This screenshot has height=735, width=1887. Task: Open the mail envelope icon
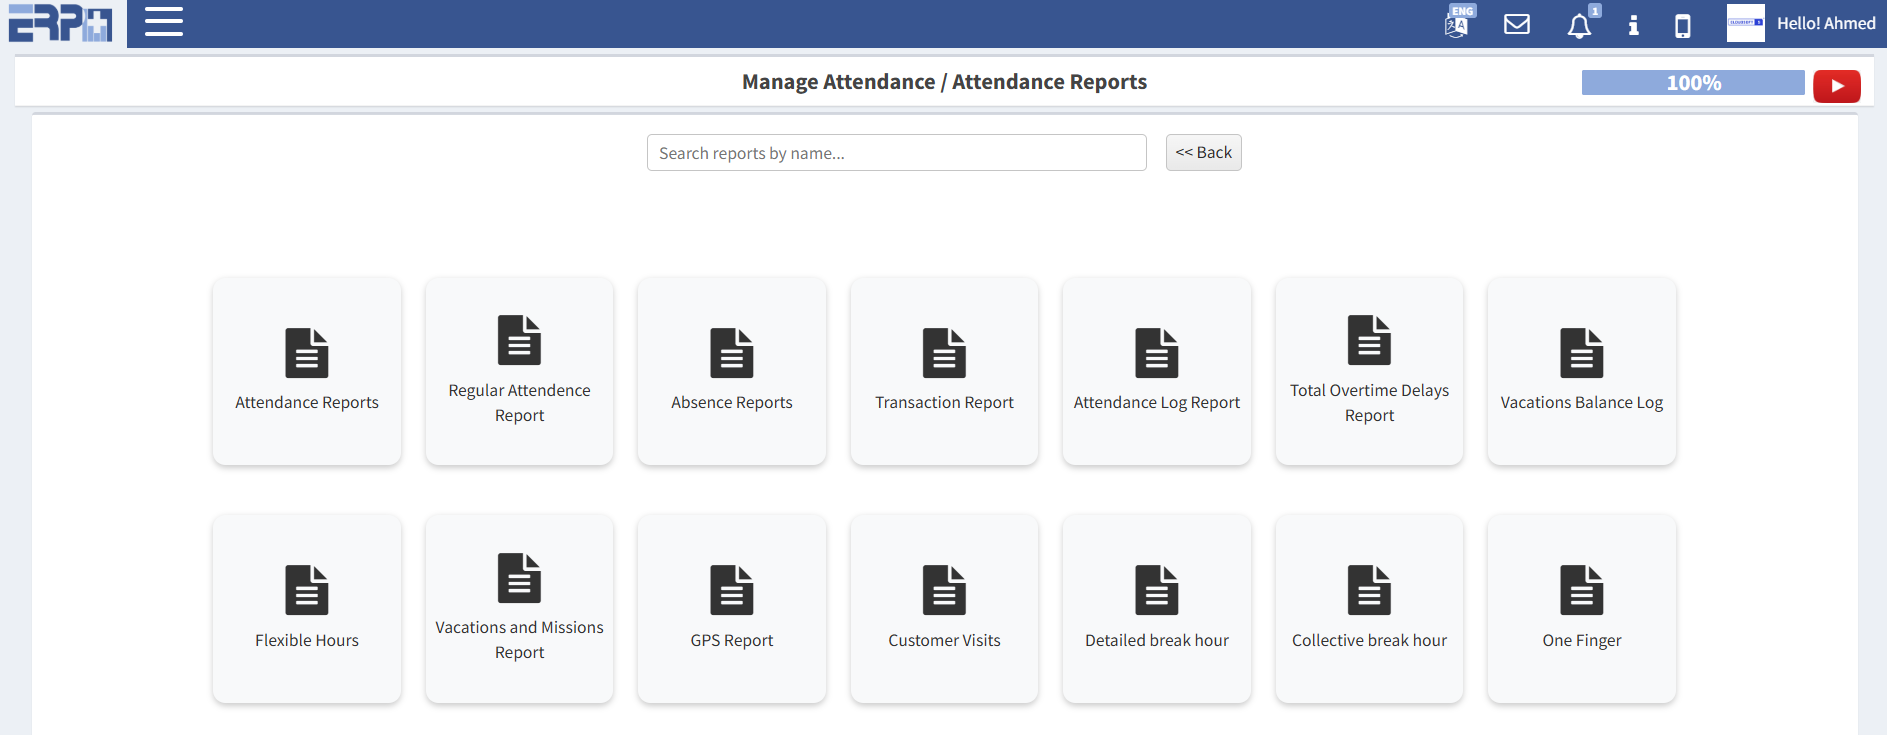1517,24
